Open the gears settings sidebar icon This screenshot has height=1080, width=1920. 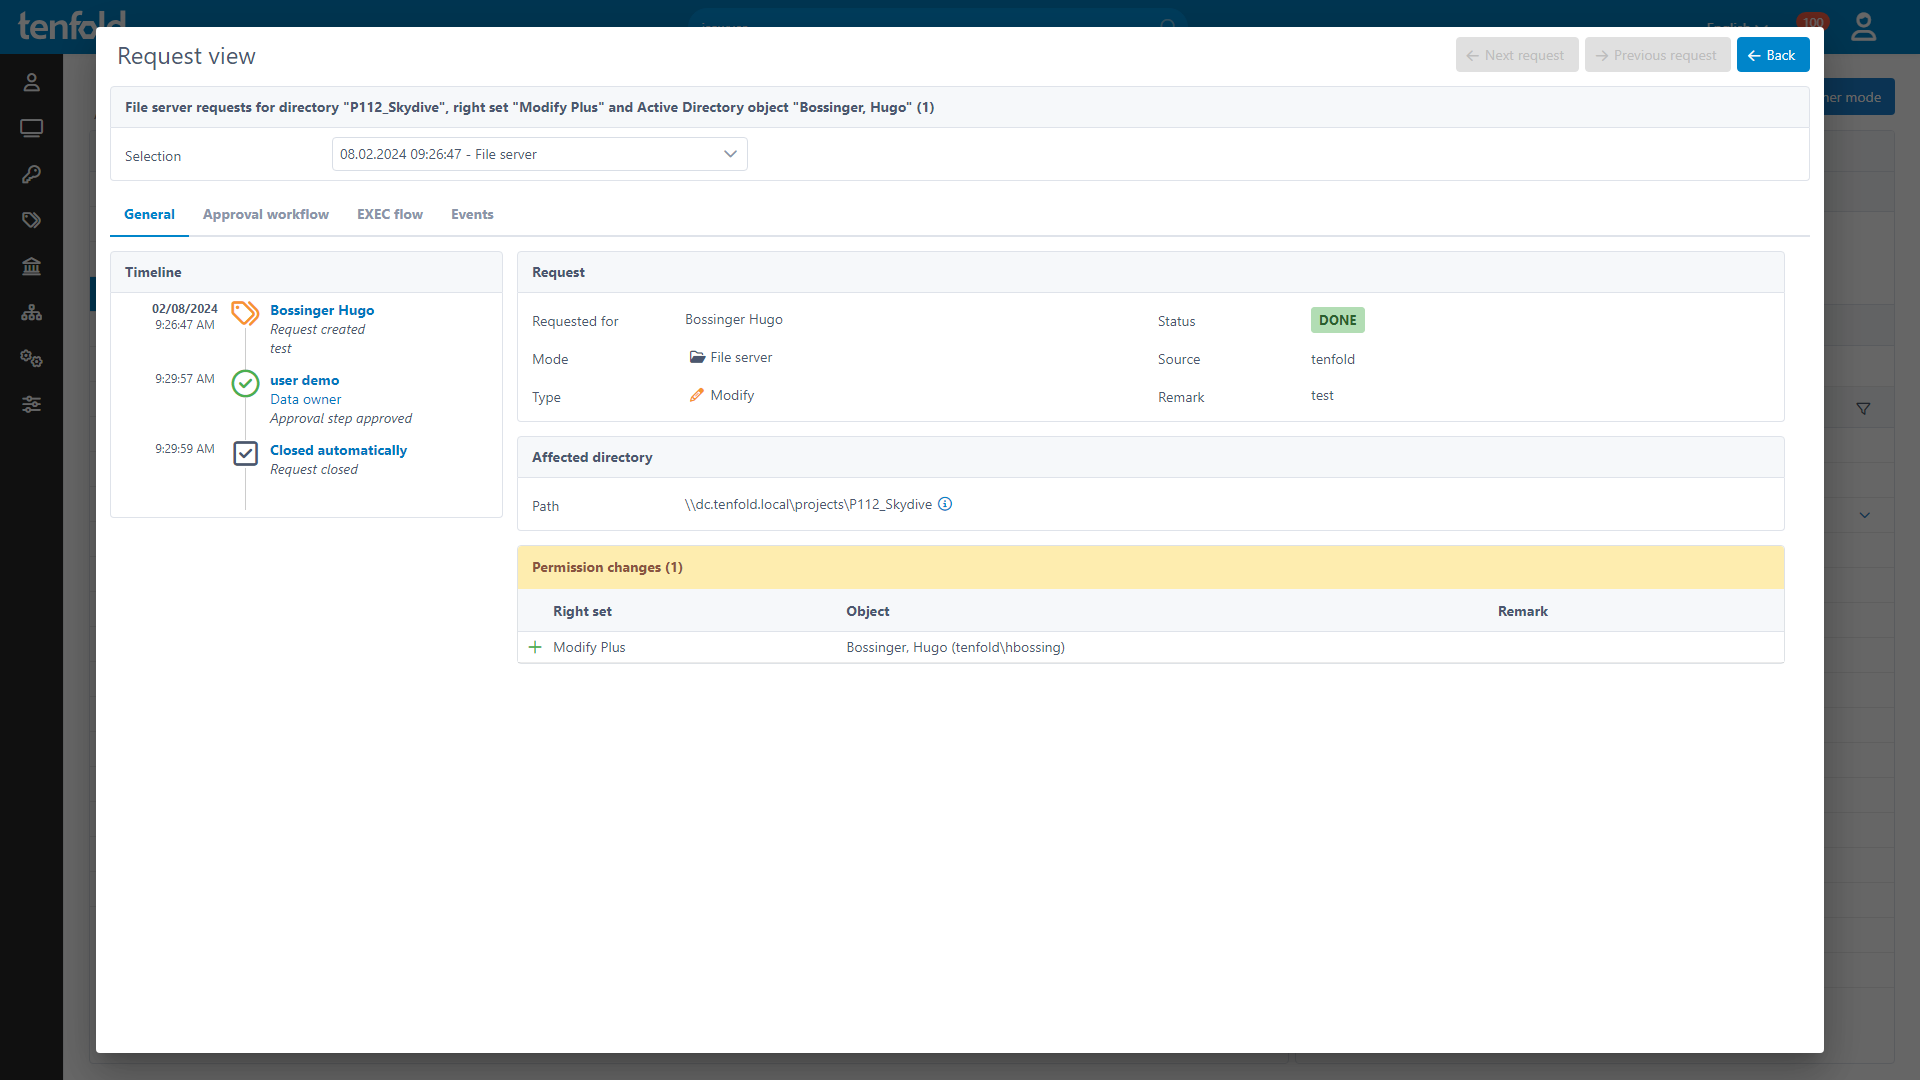point(31,358)
